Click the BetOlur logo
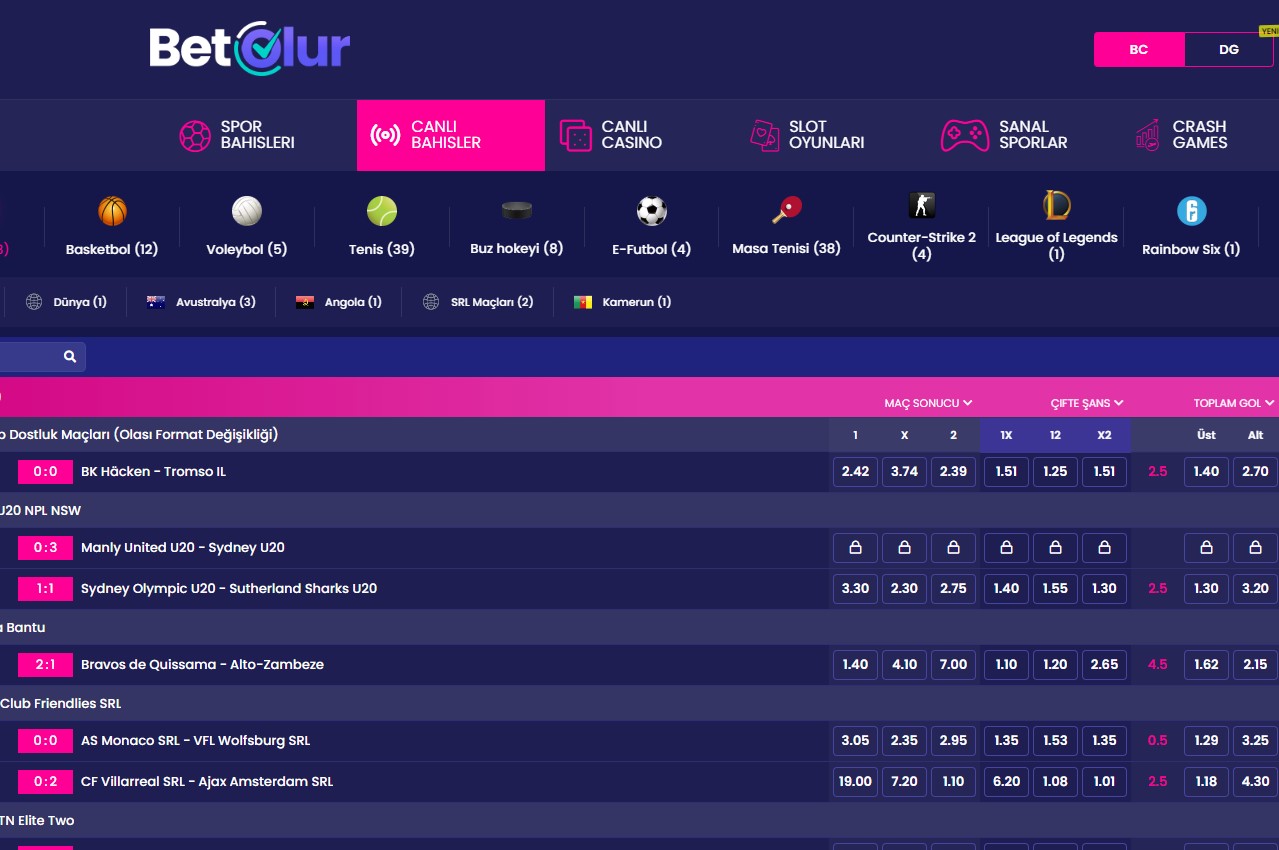The image size is (1279, 850). click(250, 48)
